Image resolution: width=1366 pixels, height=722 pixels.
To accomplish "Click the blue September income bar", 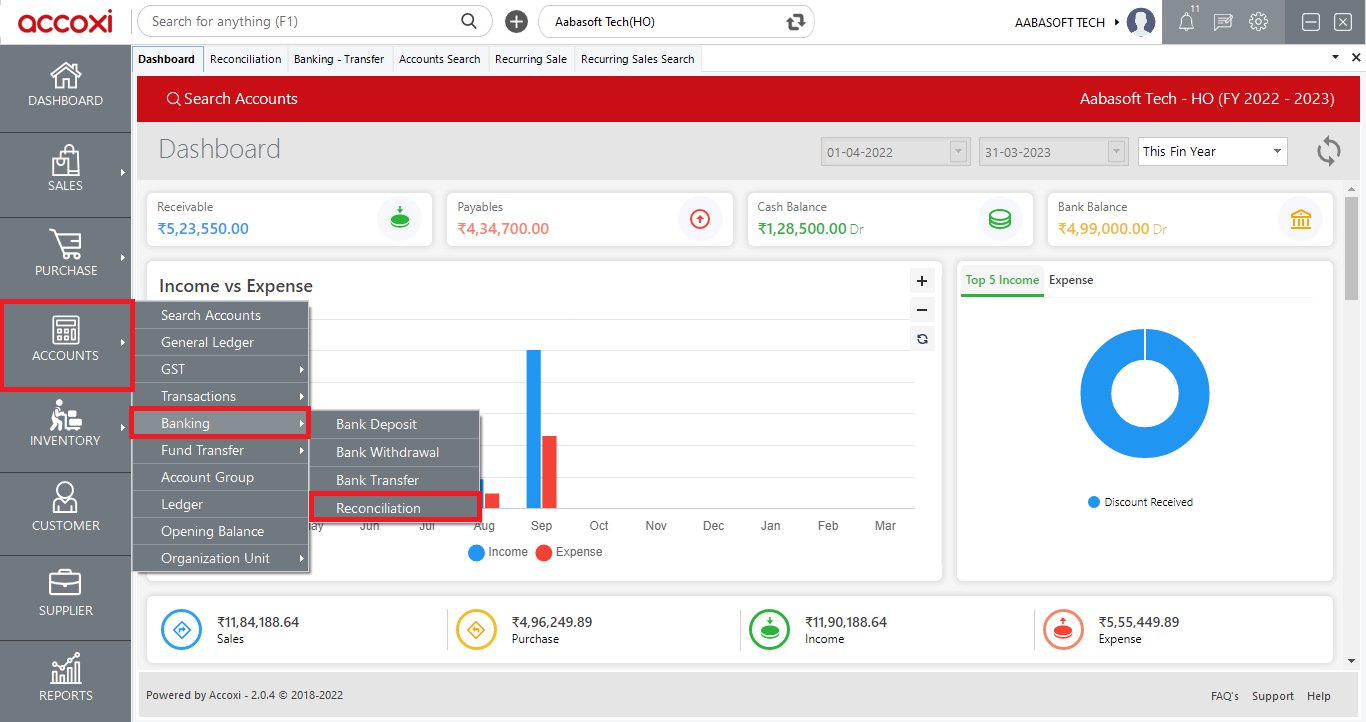I will click(x=534, y=429).
